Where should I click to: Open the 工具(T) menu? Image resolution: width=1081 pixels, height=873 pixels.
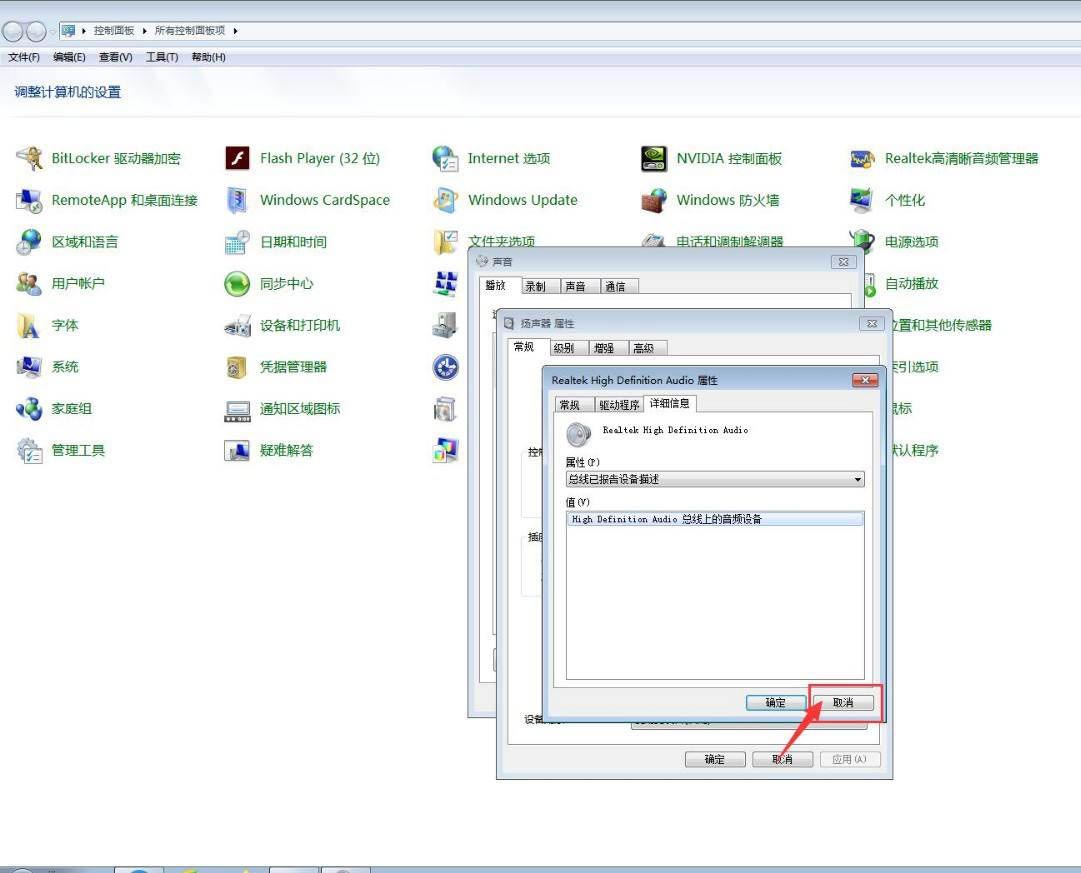[162, 57]
